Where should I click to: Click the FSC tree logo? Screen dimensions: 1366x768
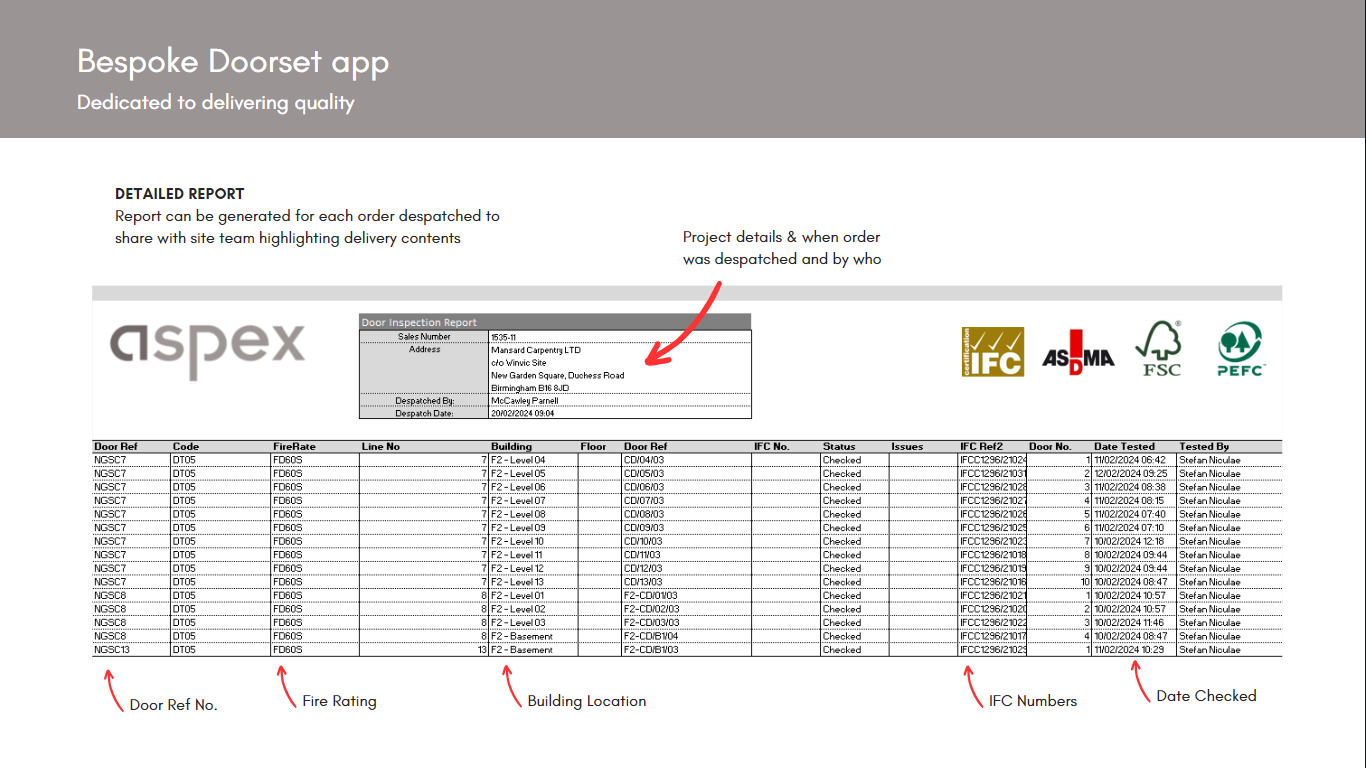pos(1158,348)
